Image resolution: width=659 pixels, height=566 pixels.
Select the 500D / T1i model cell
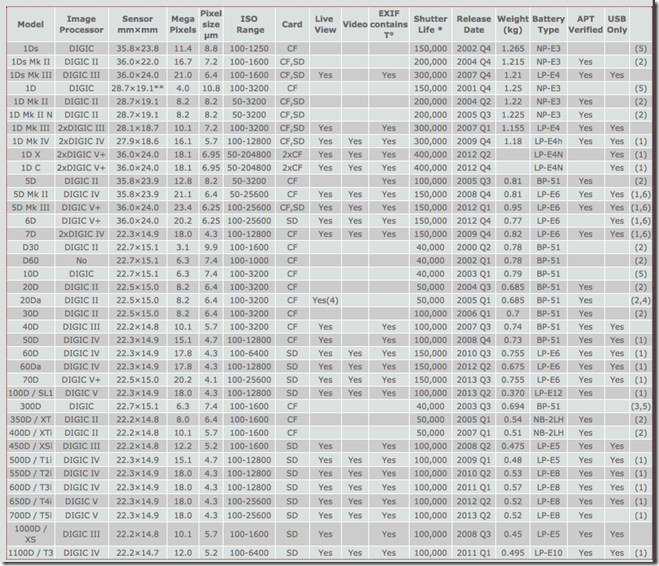pos(31,460)
